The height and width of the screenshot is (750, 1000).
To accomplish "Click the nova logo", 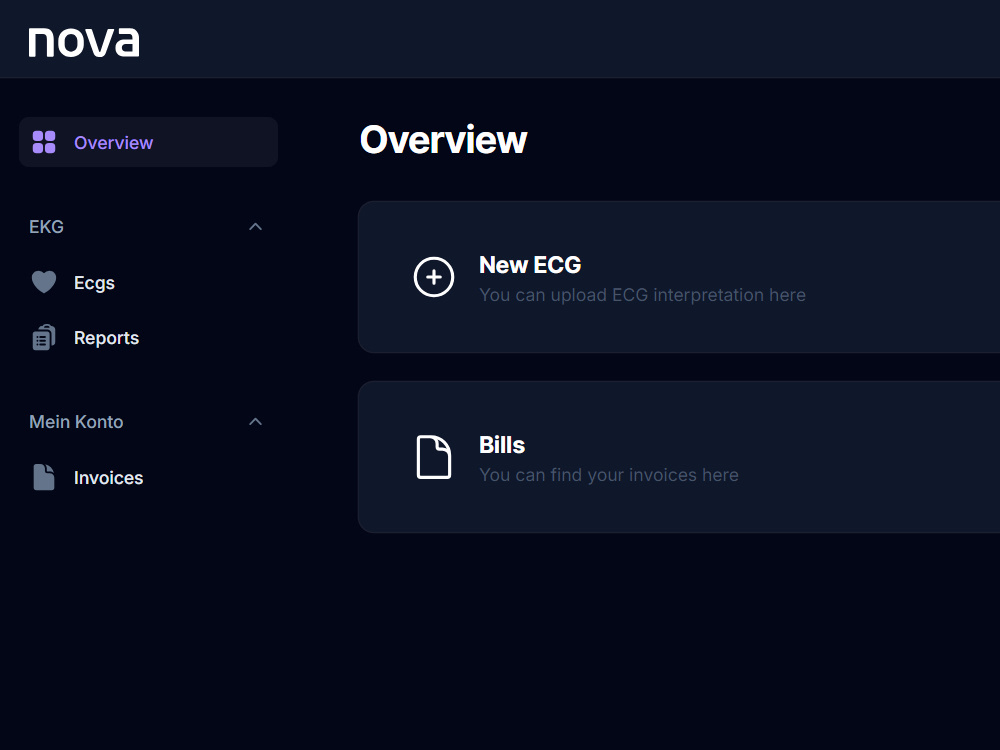I will click(x=84, y=42).
